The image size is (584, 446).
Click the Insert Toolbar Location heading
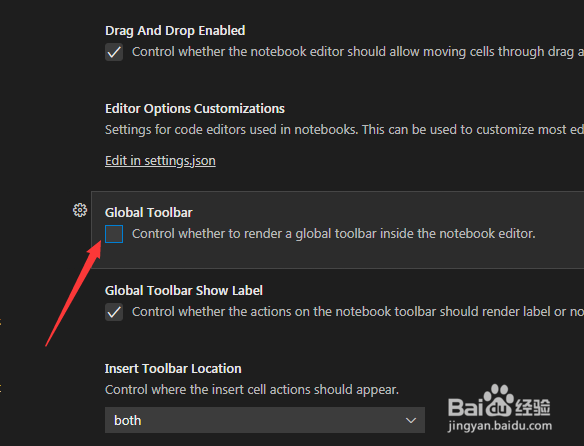click(x=173, y=368)
